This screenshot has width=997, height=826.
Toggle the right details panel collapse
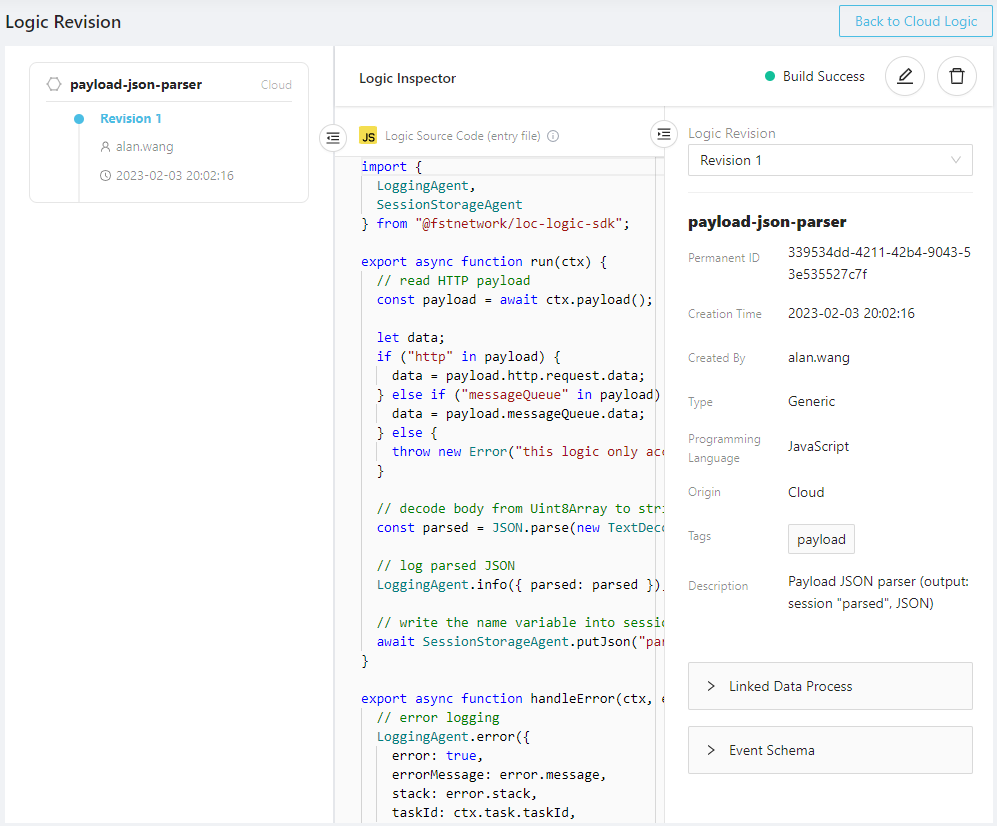[x=664, y=133]
